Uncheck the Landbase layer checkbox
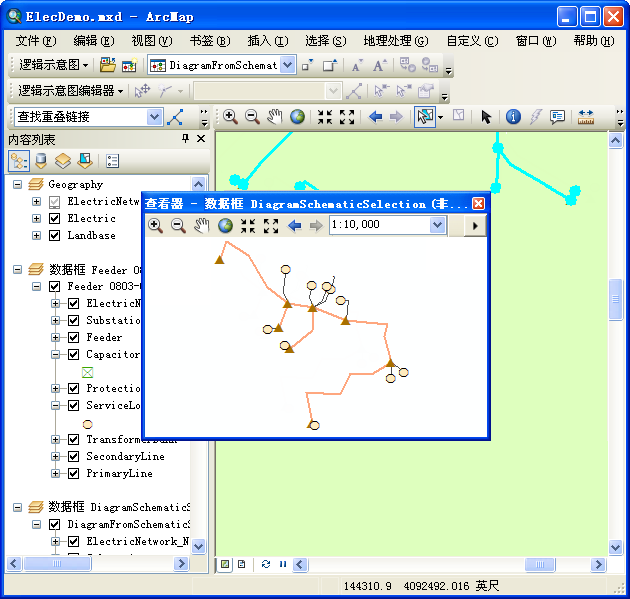Screen dimensions: 630x599 coord(54,236)
